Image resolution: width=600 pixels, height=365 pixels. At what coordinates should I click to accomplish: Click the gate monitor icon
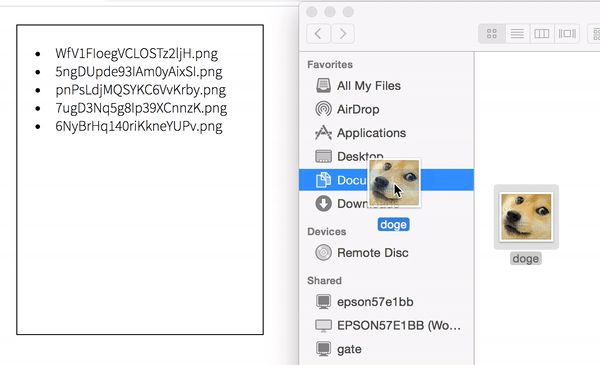tap(323, 349)
